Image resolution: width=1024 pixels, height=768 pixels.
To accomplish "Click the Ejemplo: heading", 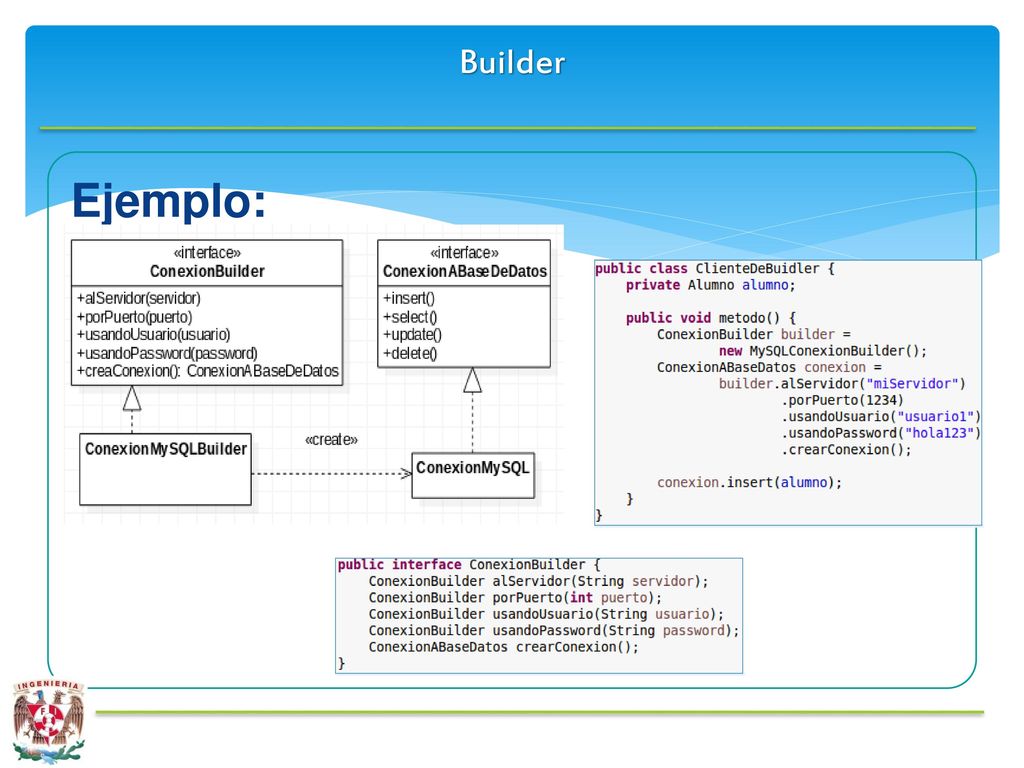I will tap(169, 200).
